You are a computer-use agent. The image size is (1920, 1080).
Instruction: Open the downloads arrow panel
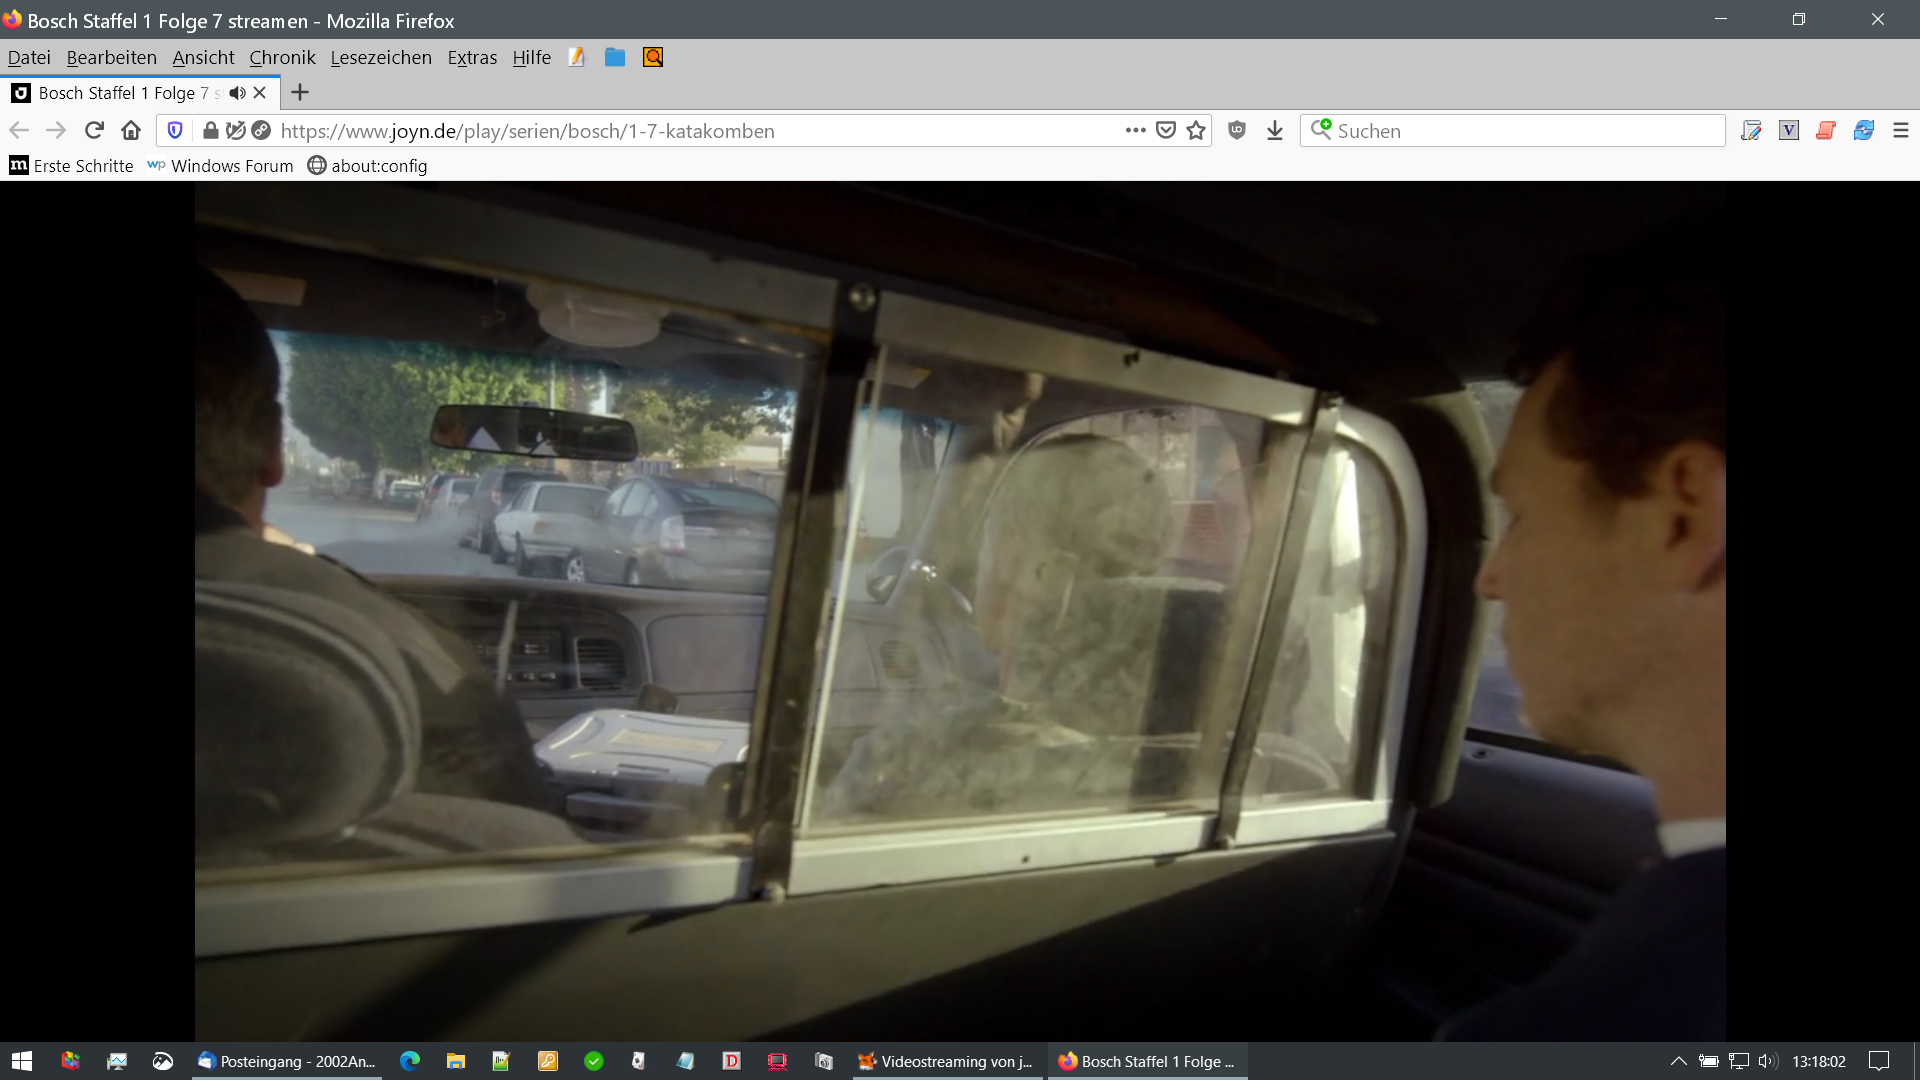click(x=1275, y=131)
